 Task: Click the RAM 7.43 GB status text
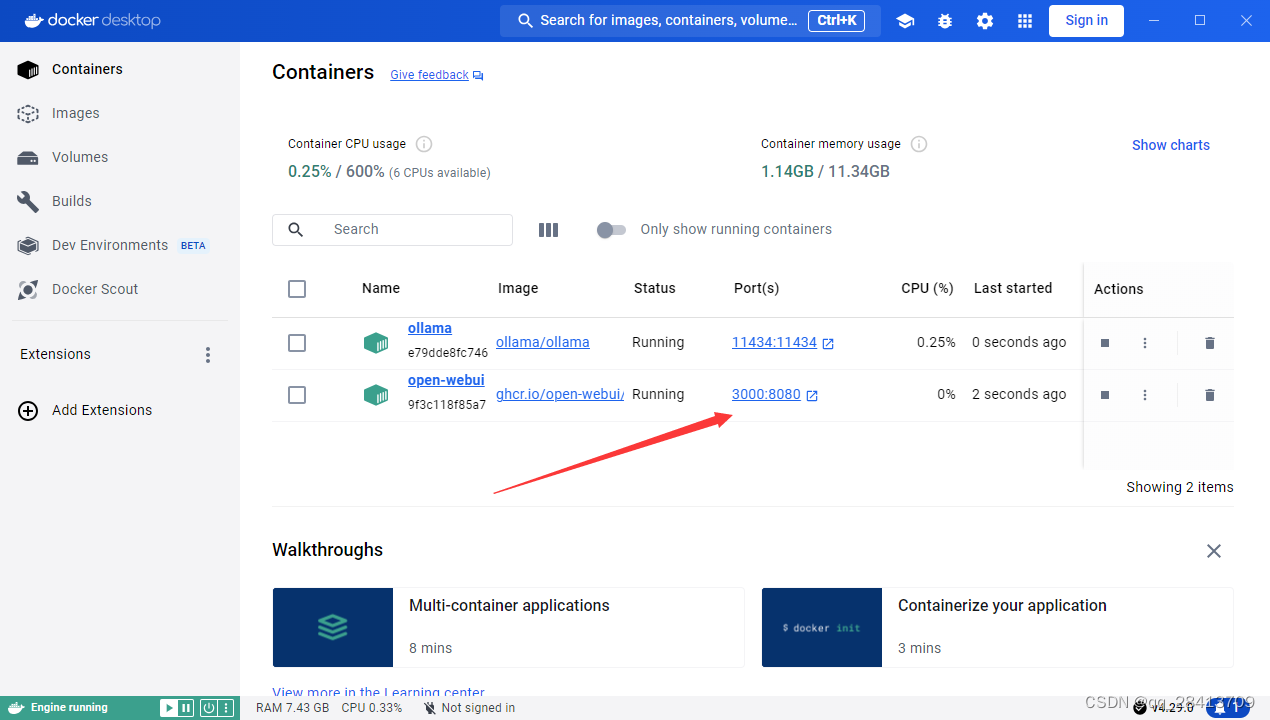[293, 708]
